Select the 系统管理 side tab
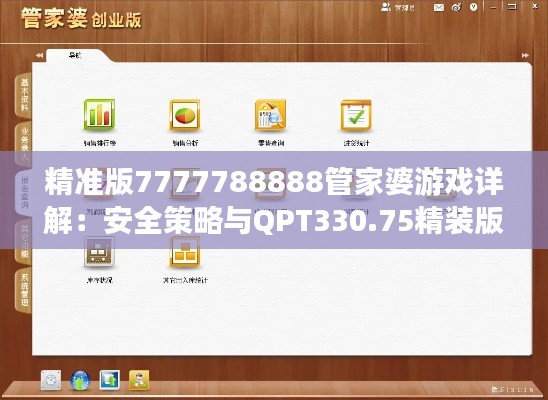The width and height of the screenshot is (548, 400). point(23,291)
